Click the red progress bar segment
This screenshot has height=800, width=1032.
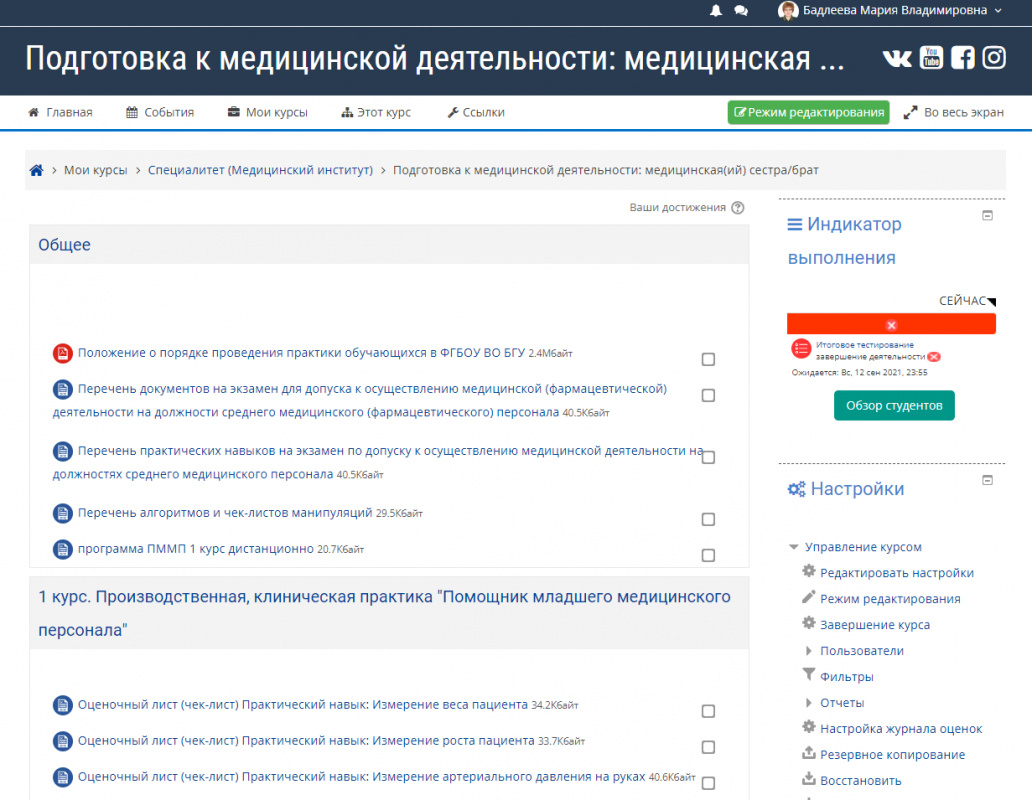891,324
